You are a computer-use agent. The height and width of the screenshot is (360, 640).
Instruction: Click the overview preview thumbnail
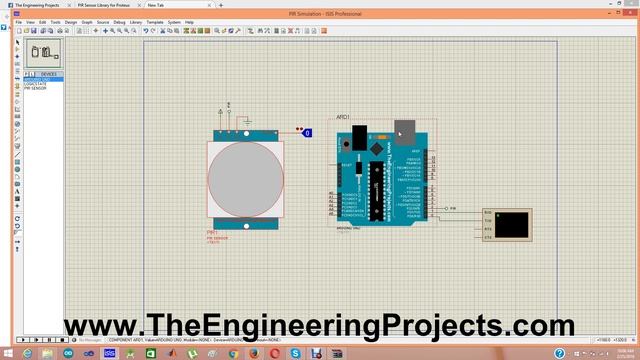pos(43,53)
